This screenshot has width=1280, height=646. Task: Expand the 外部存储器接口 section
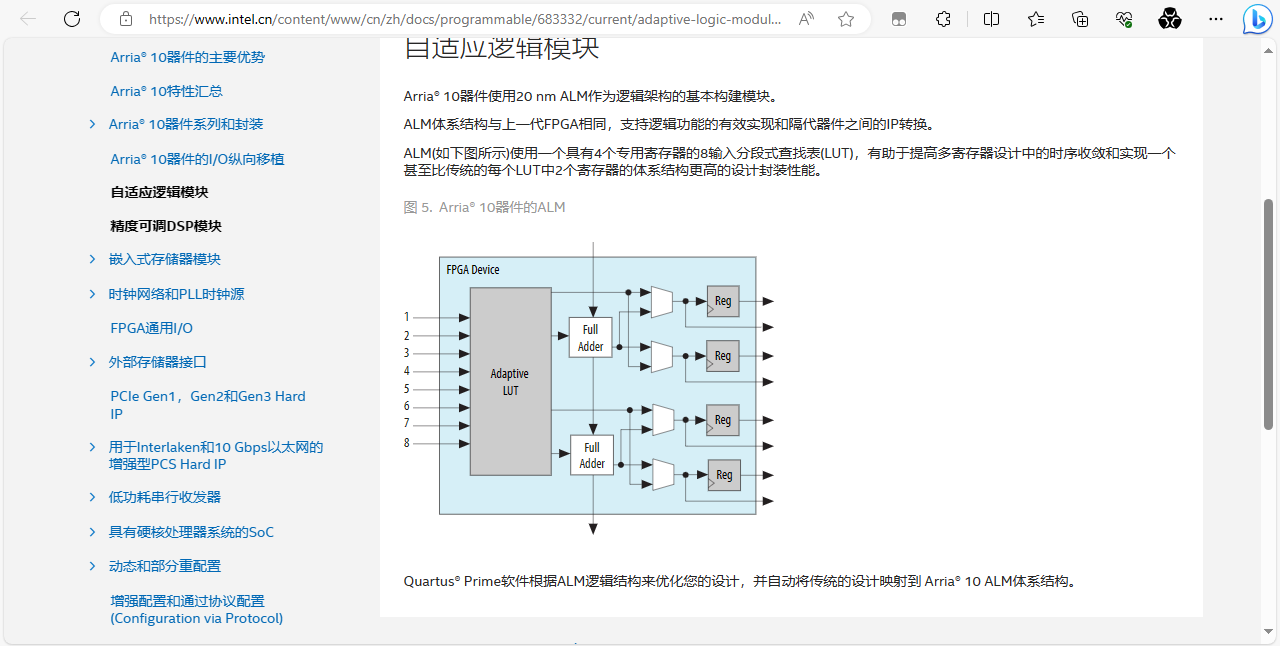coord(91,362)
